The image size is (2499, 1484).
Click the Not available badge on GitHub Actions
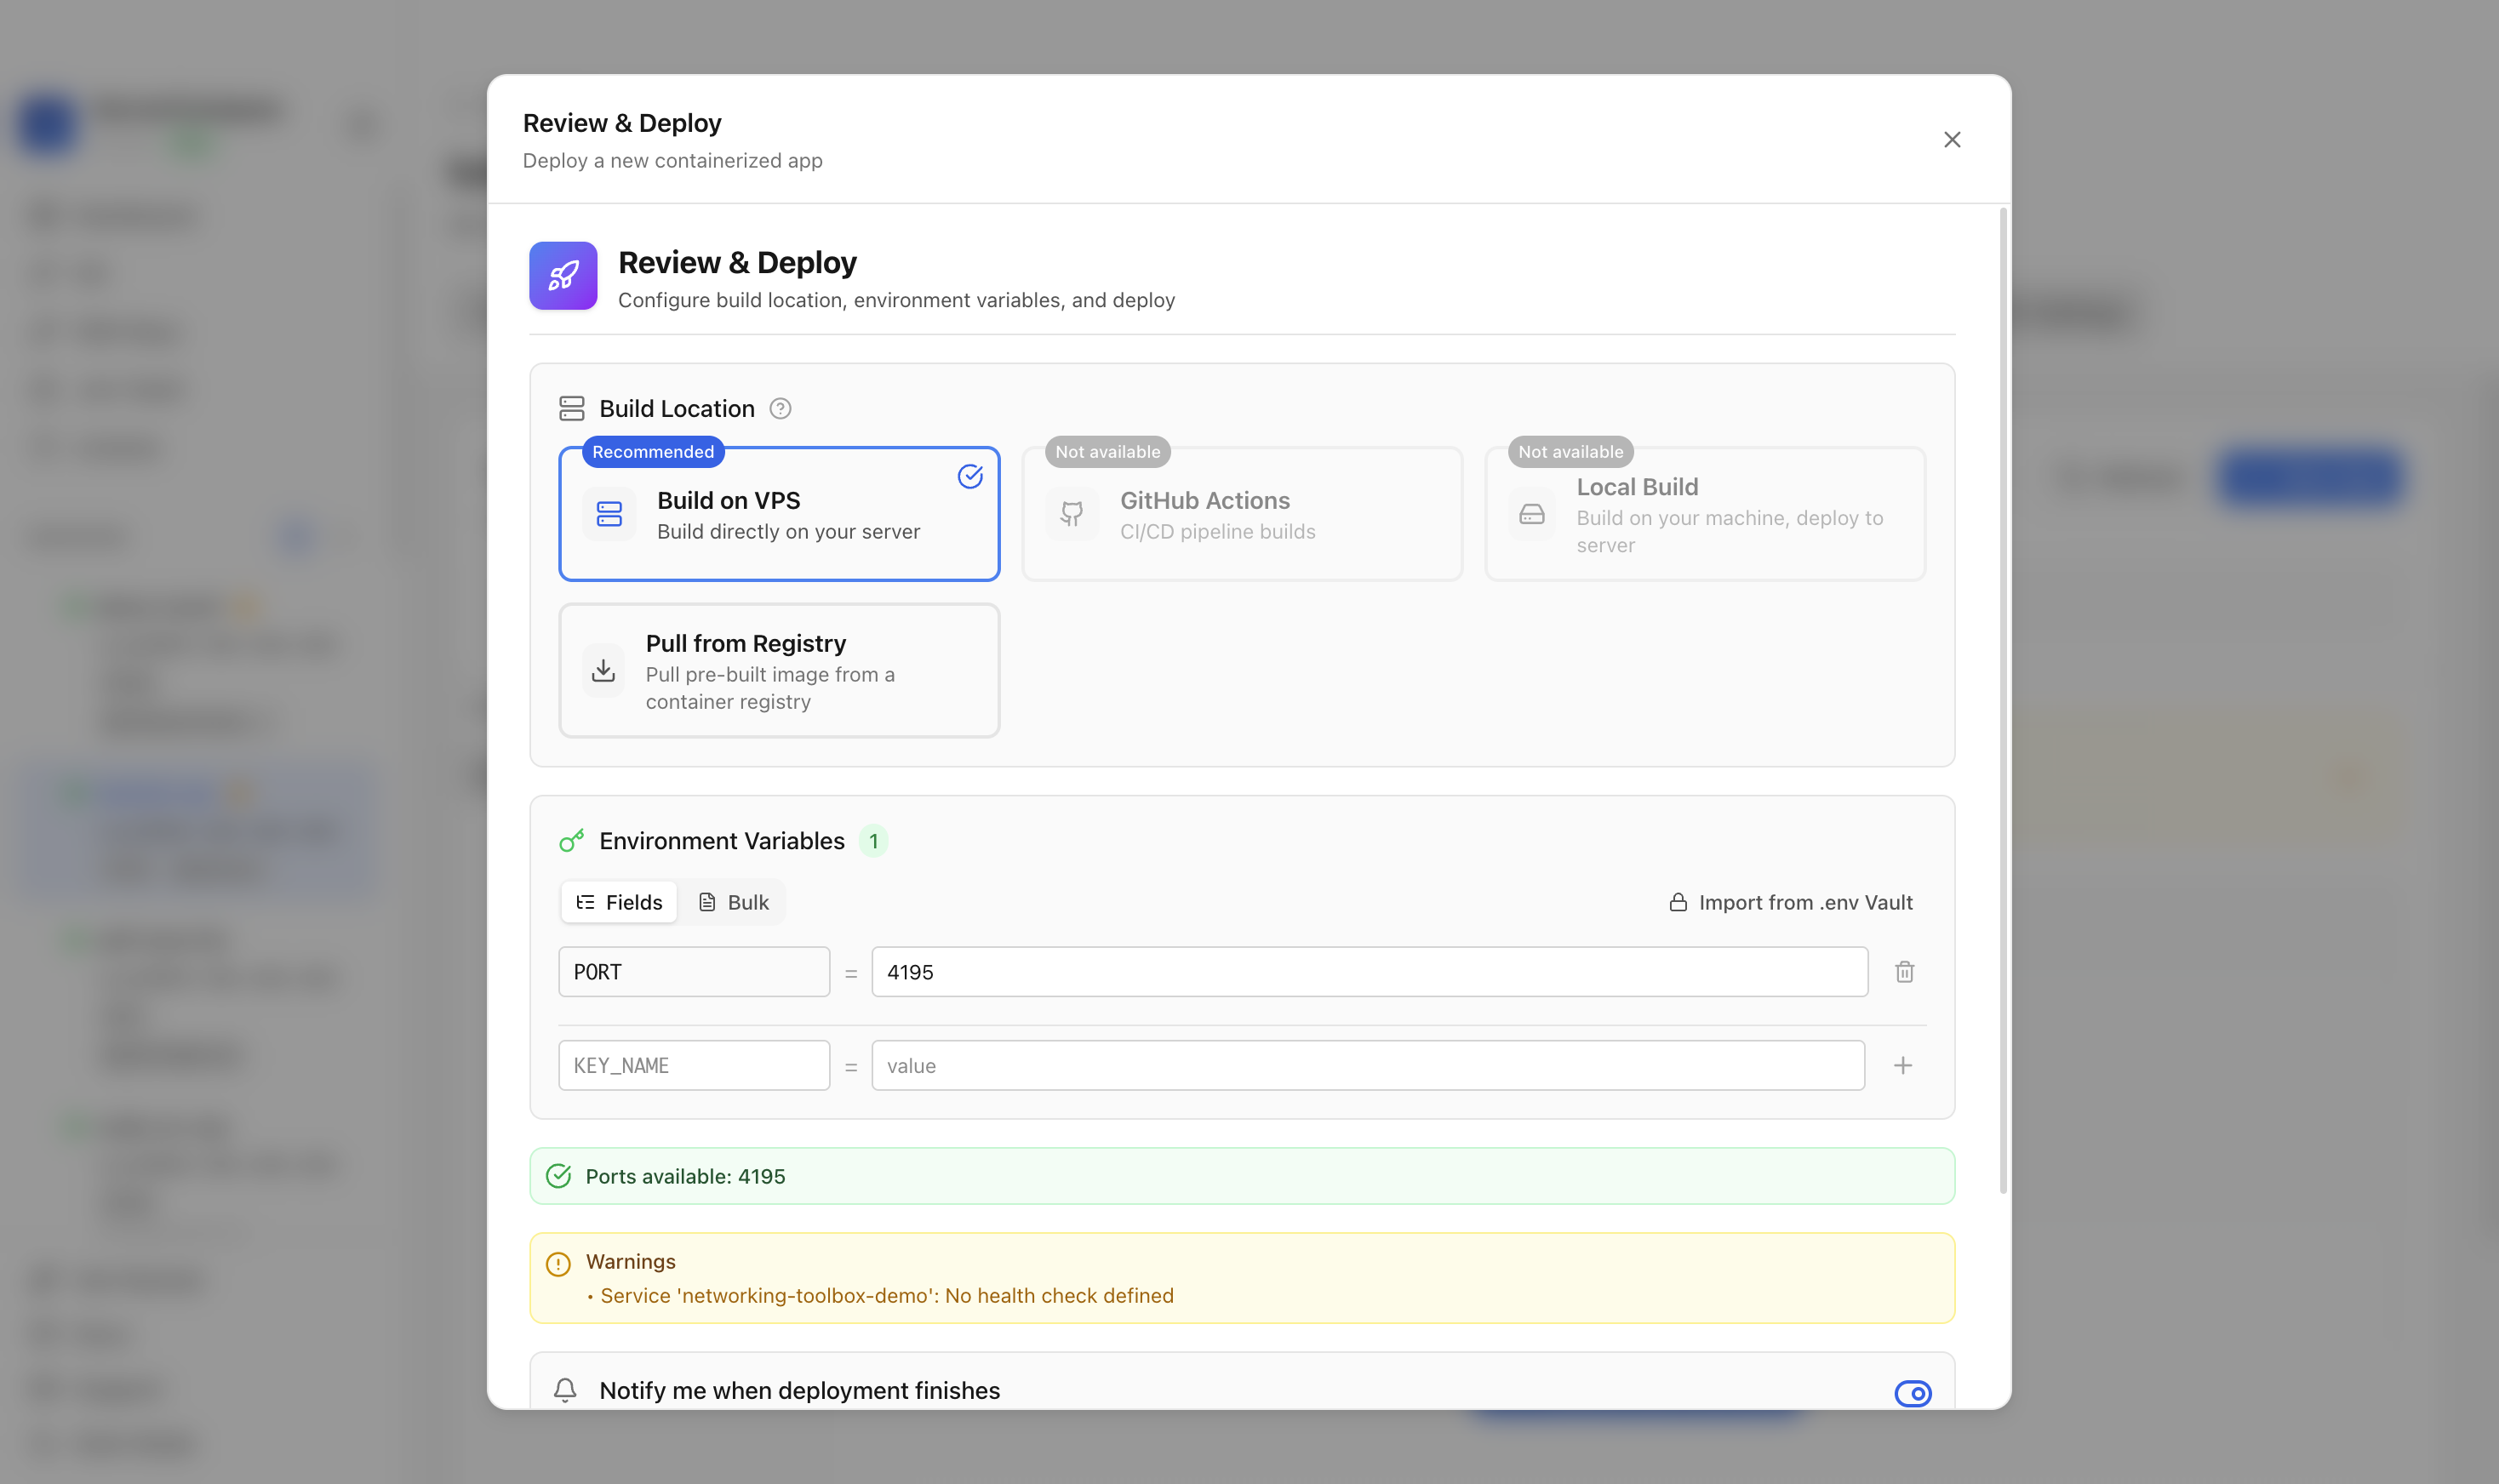tap(1108, 452)
